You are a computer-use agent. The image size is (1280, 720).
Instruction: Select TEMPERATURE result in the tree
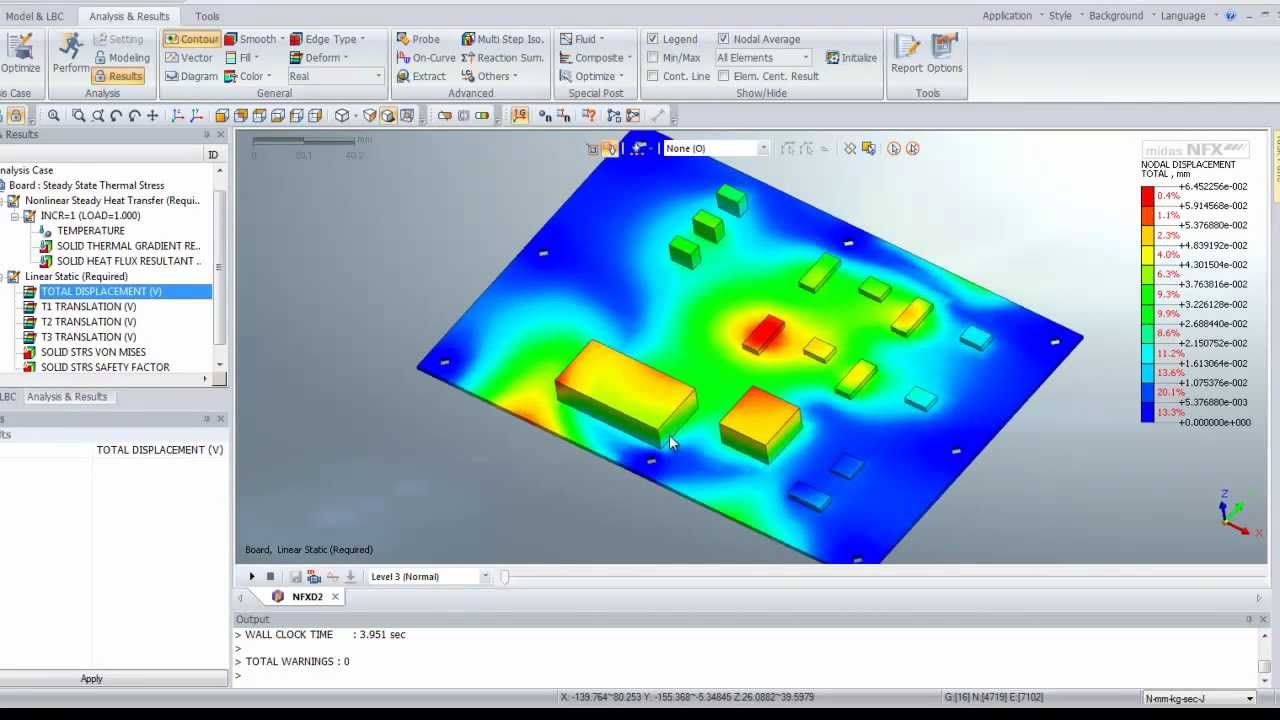point(90,231)
